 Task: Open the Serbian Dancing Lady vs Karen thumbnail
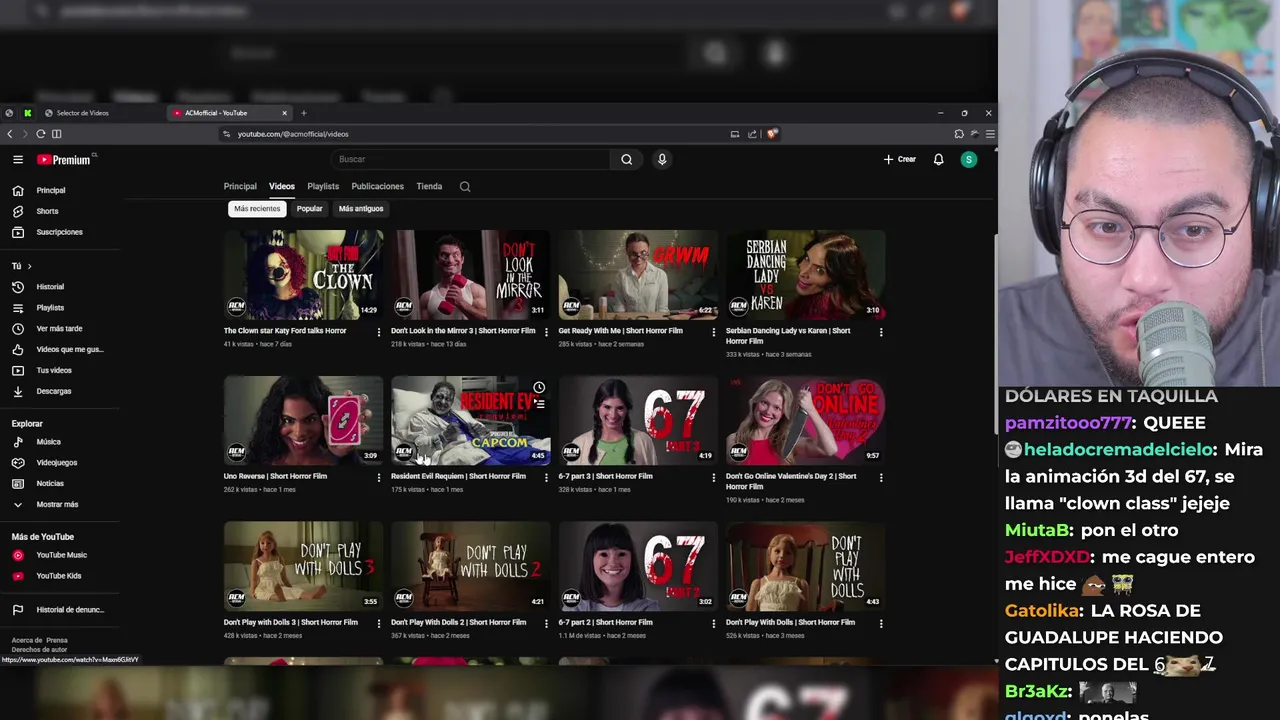tap(806, 275)
